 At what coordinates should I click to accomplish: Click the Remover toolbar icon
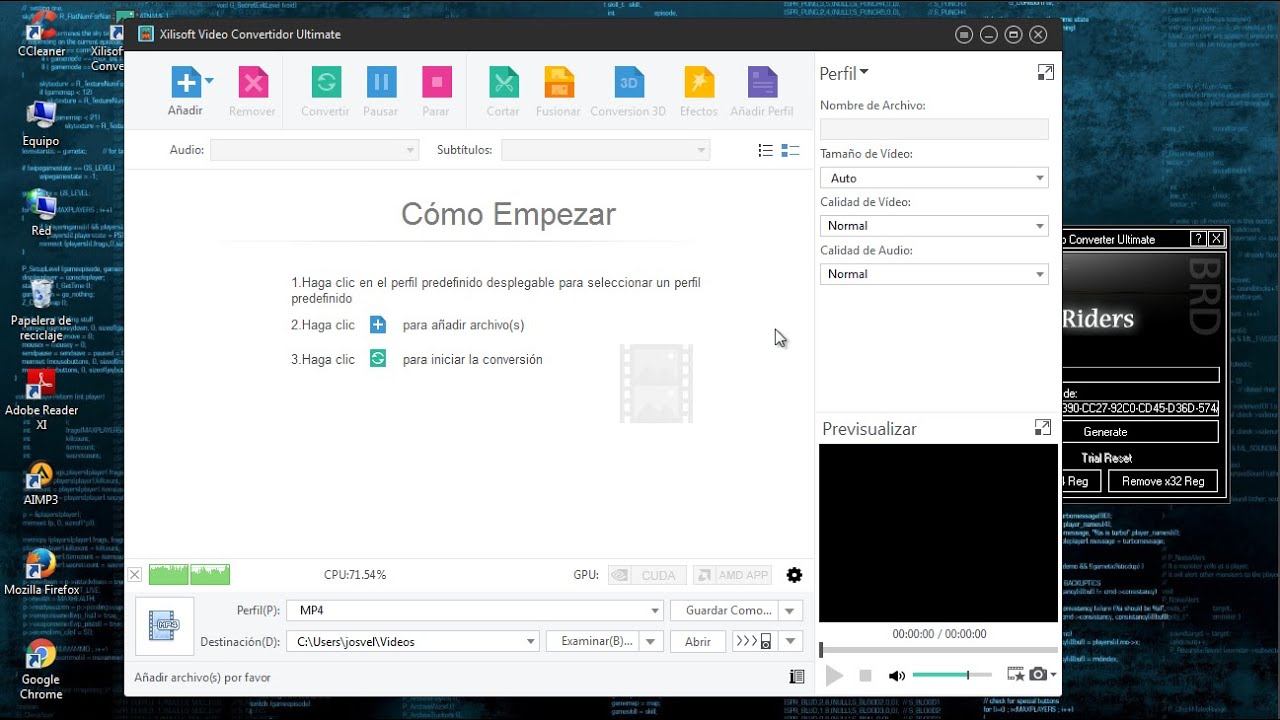[253, 82]
